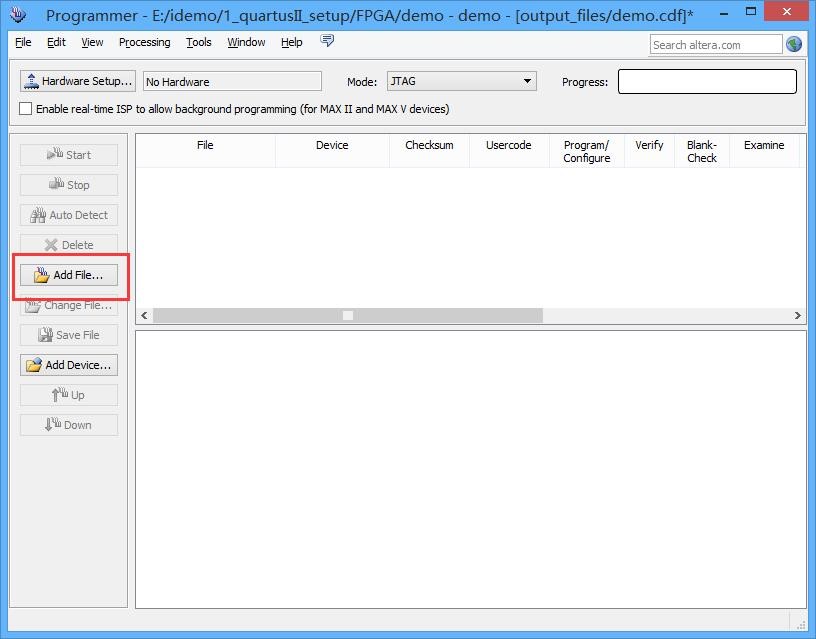Click the Save File button

pos(69,335)
